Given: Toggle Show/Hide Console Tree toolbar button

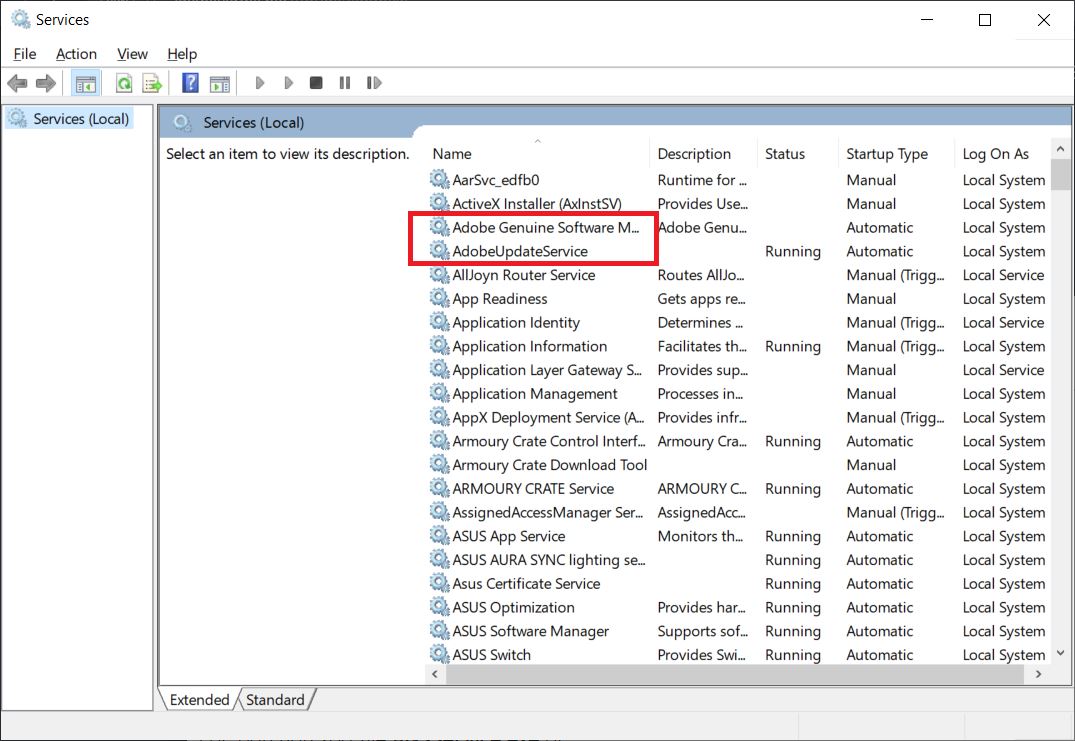Looking at the screenshot, I should pos(86,83).
